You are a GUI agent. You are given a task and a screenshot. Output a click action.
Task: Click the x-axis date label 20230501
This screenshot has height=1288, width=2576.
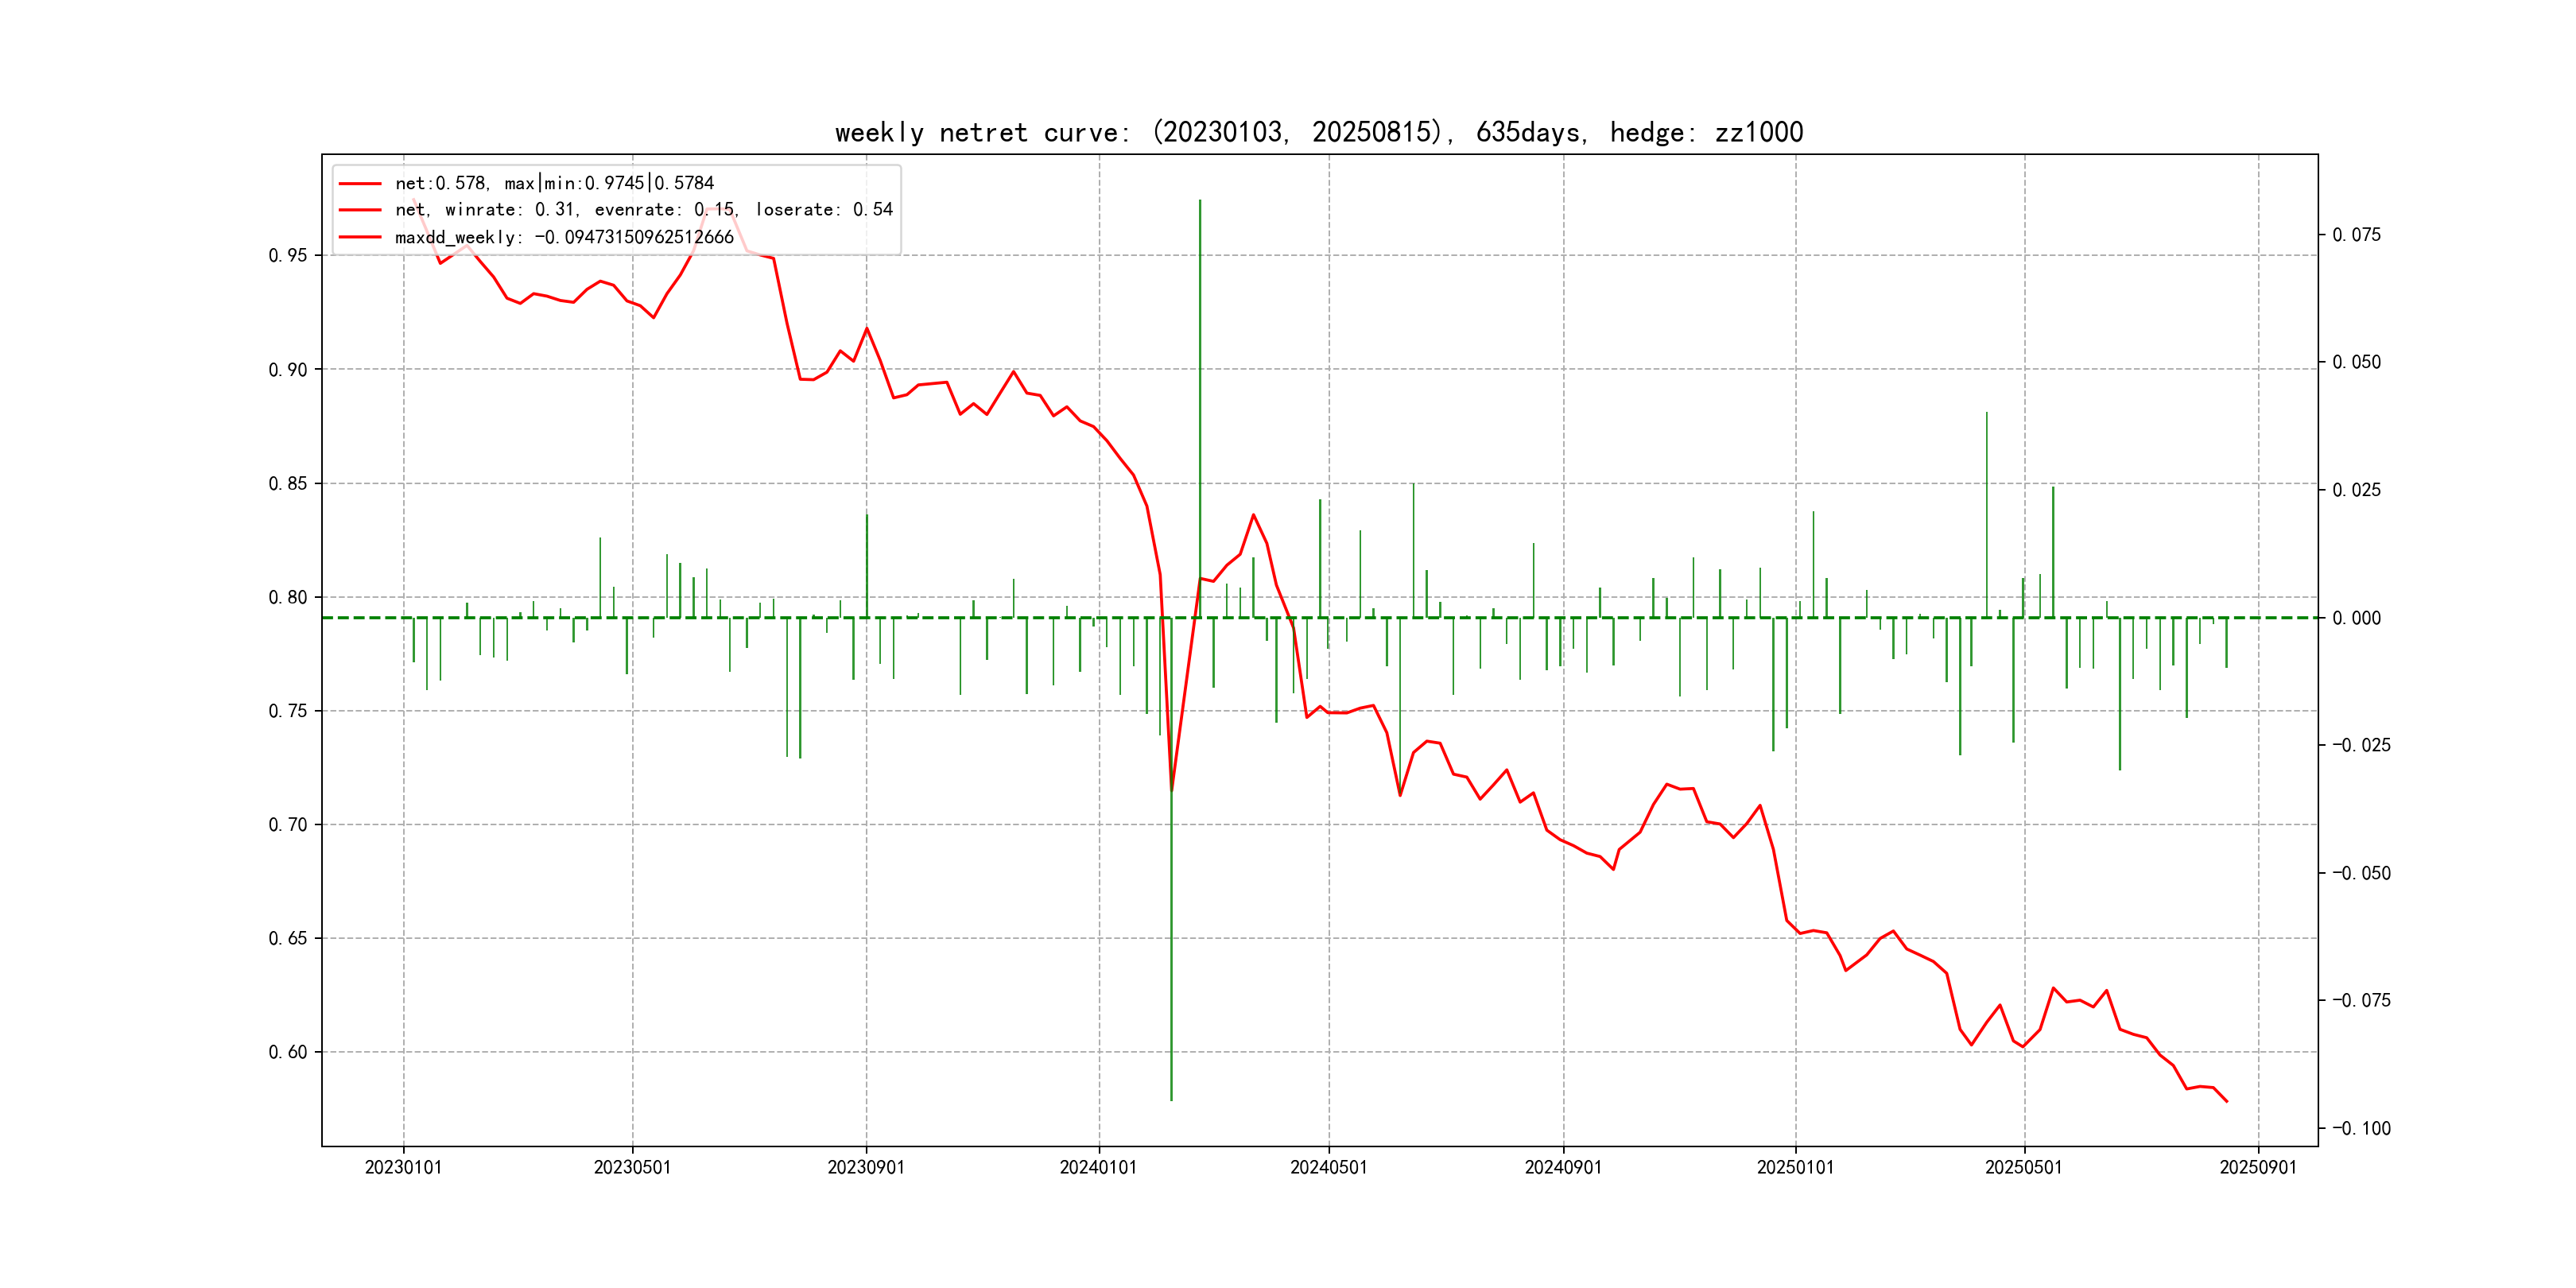(632, 1168)
